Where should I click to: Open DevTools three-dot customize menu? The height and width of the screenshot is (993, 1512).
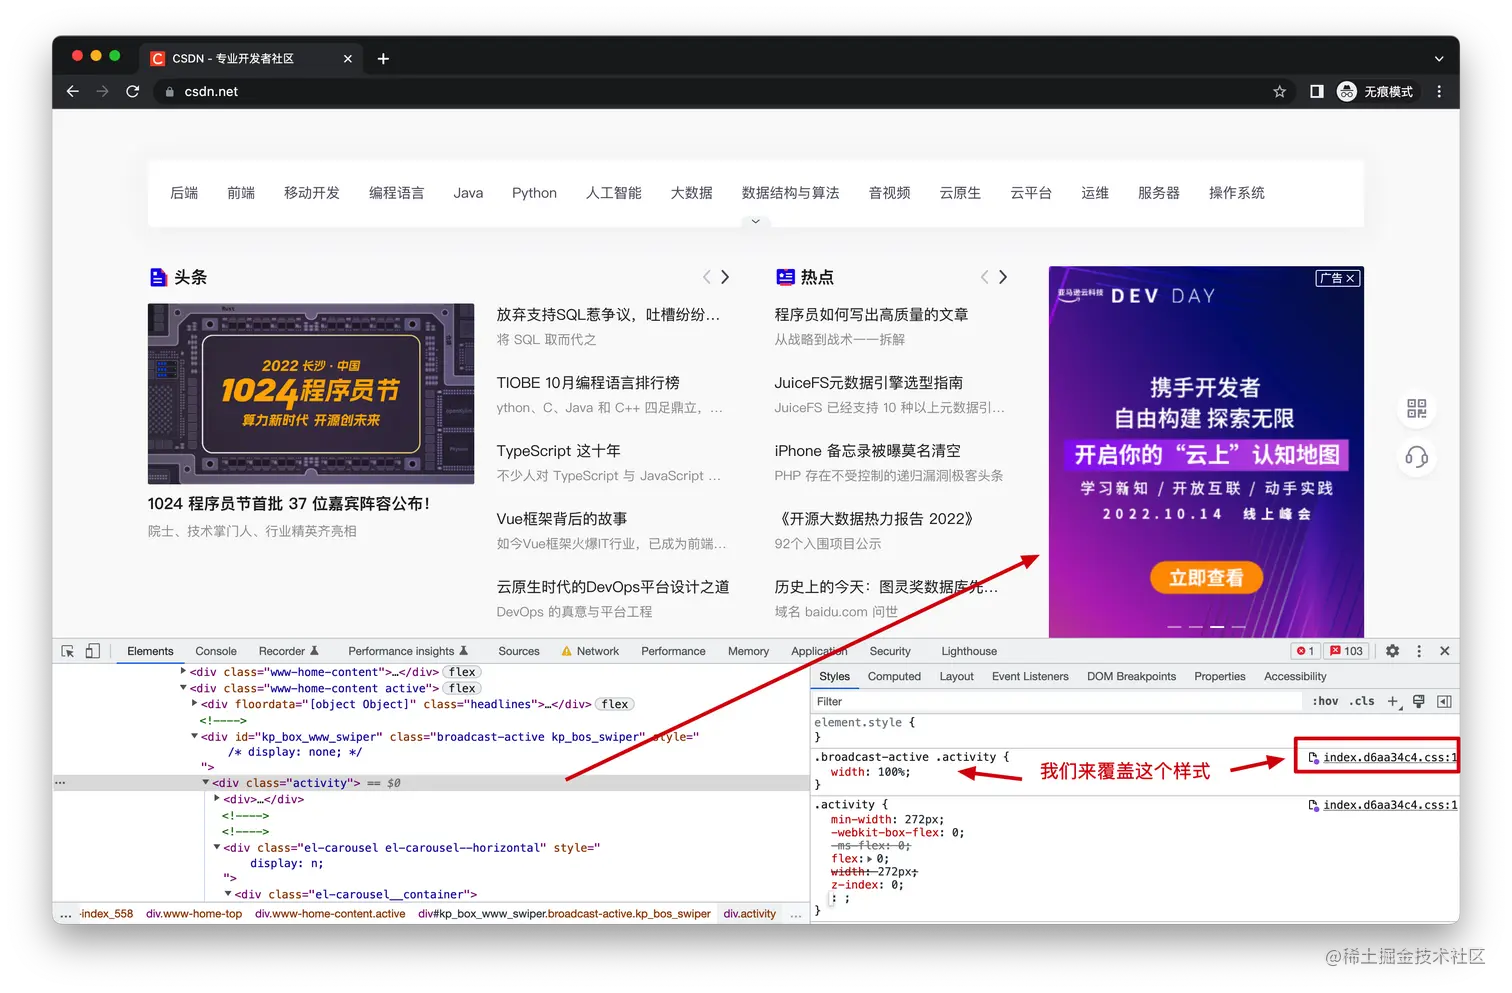(x=1418, y=651)
